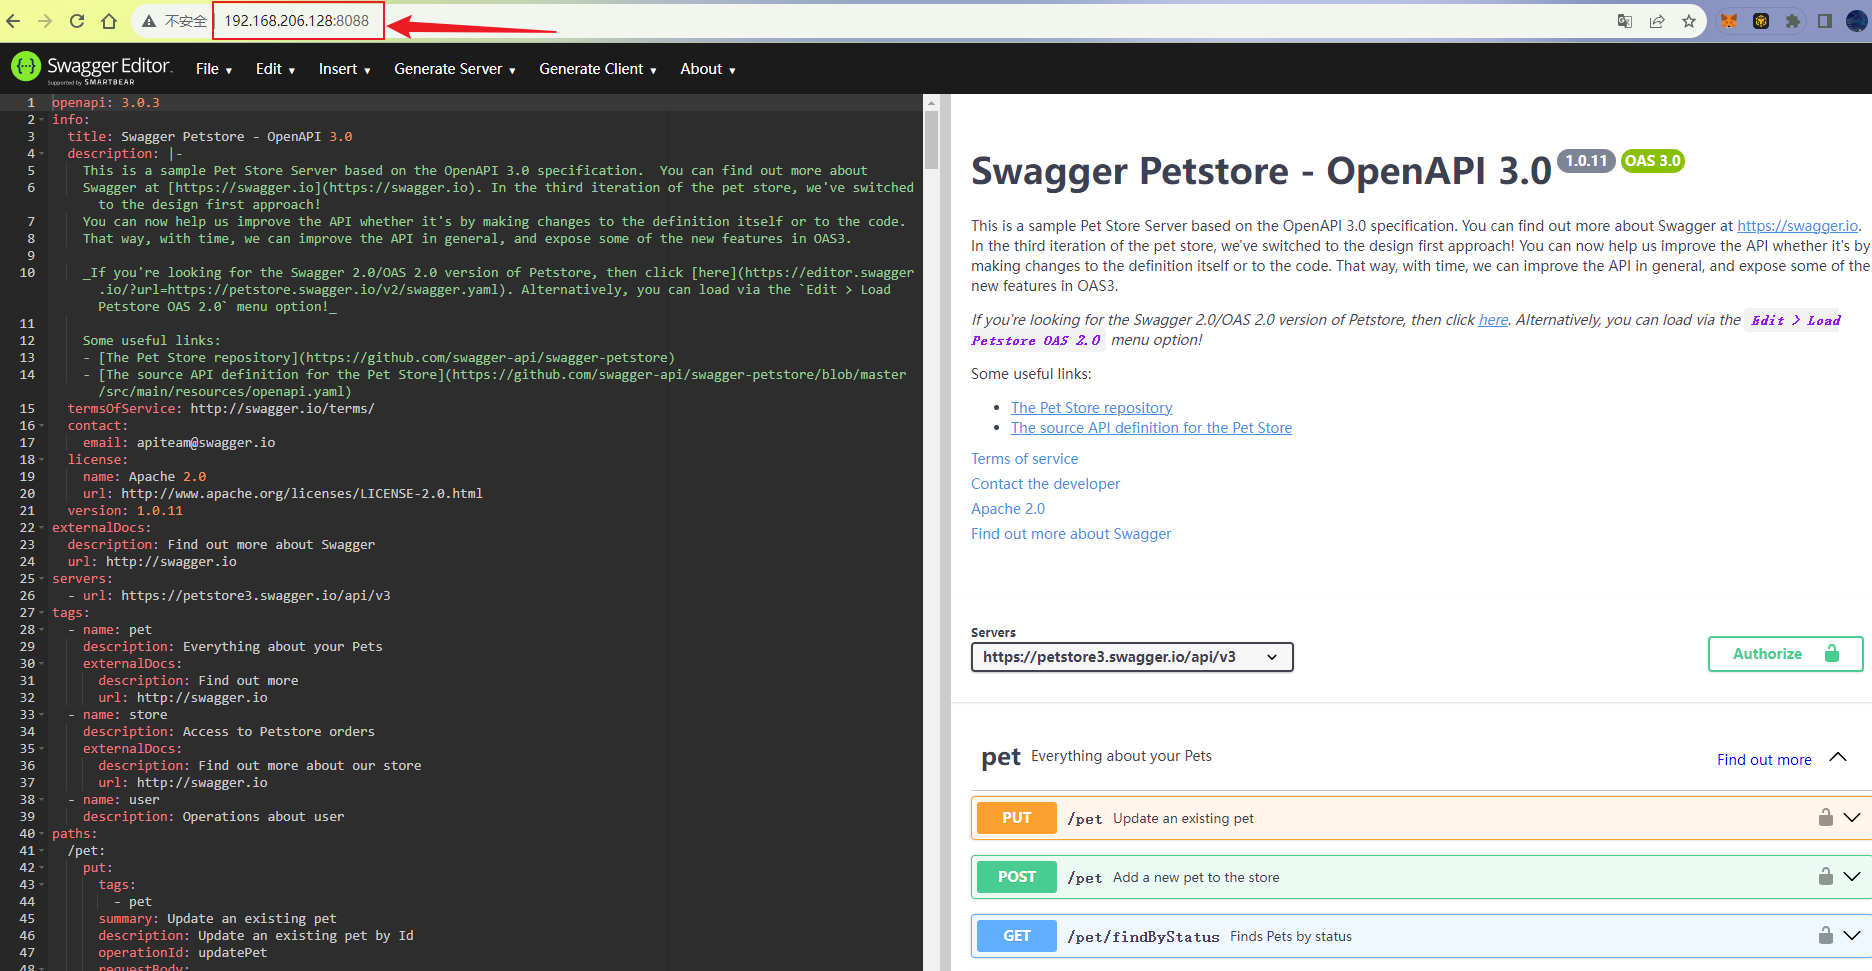Click the not-secure warning triangle icon
The width and height of the screenshot is (1872, 971).
(149, 21)
